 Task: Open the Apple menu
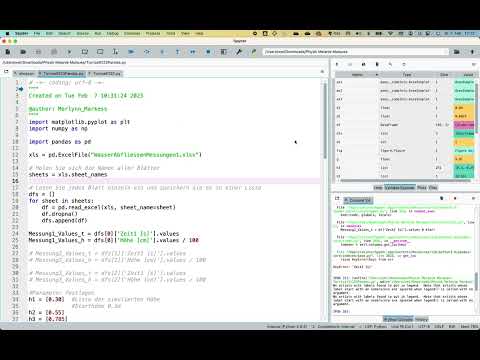[7, 34]
